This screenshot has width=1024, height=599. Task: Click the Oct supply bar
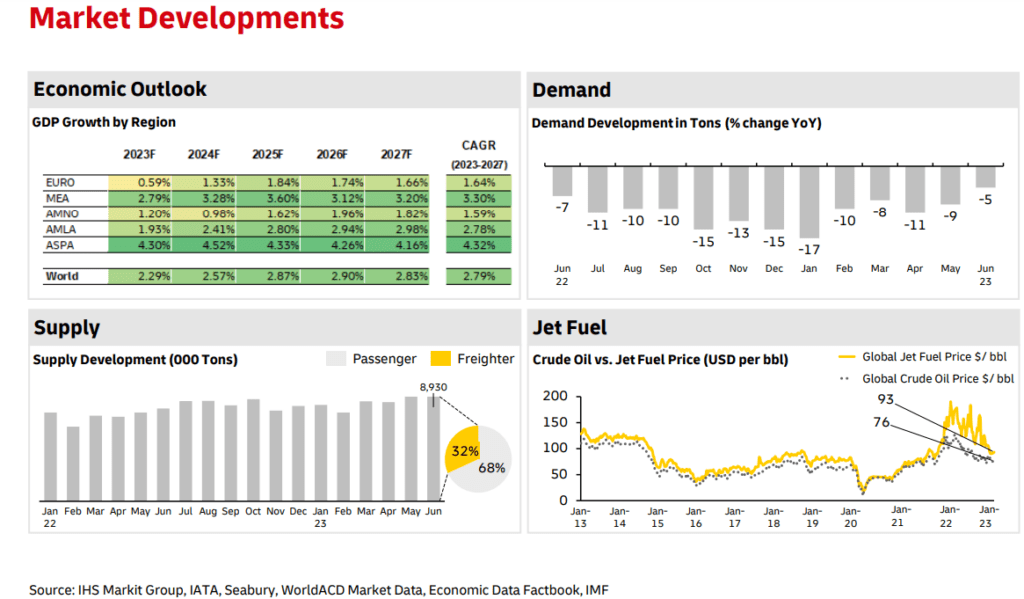click(253, 450)
